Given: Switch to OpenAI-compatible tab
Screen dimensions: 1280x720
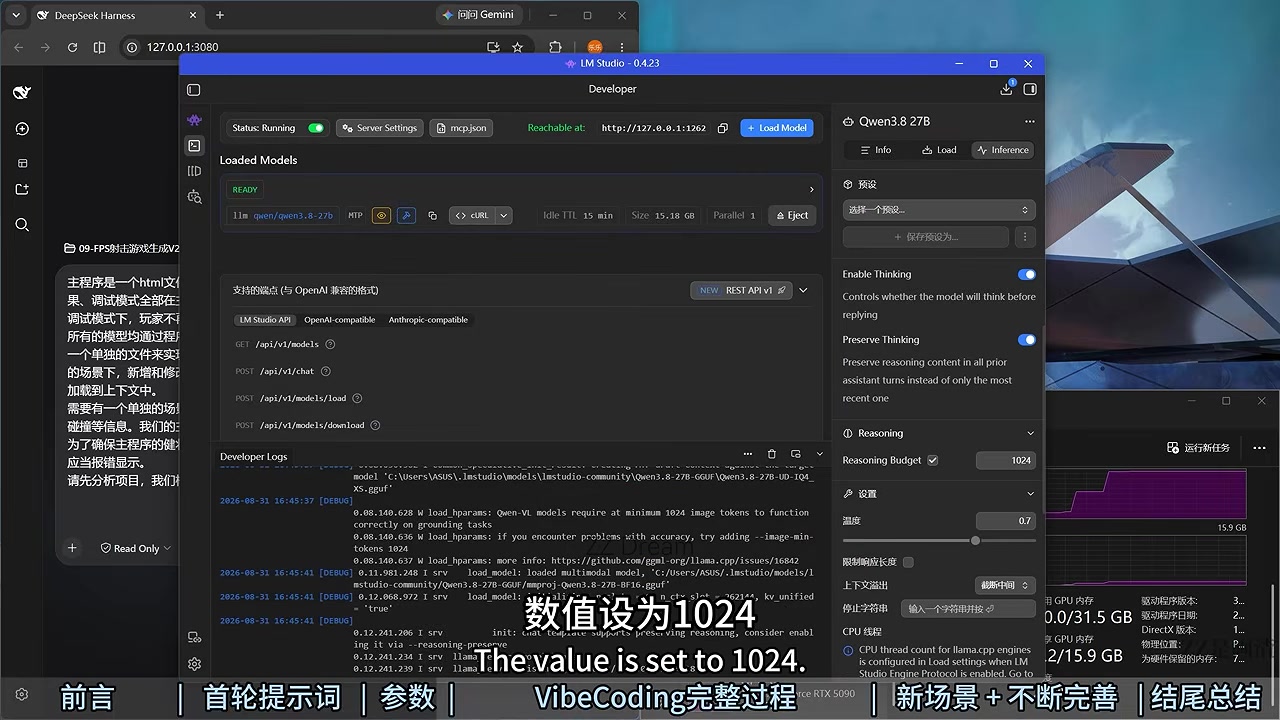Looking at the screenshot, I should click(x=340, y=320).
